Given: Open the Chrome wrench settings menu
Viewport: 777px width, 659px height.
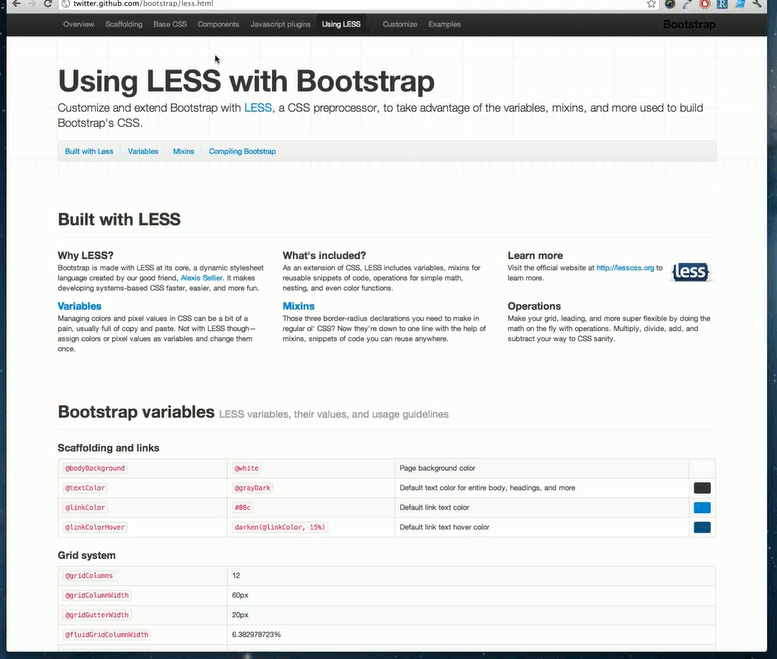Looking at the screenshot, I should click(758, 4).
